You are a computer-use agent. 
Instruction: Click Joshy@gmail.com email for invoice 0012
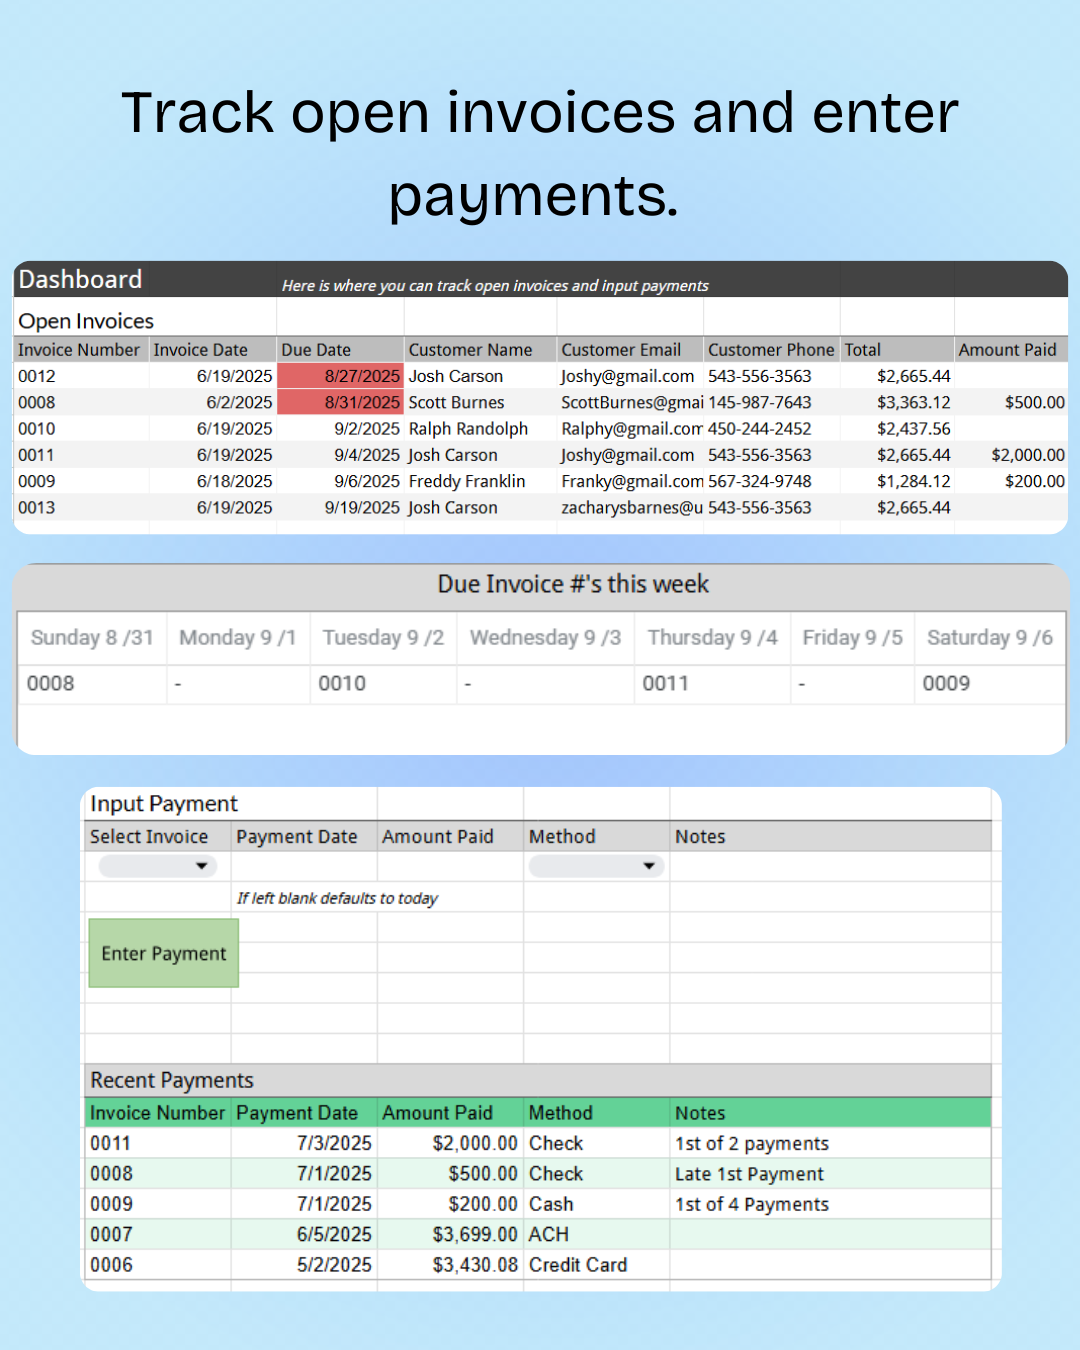(x=628, y=376)
